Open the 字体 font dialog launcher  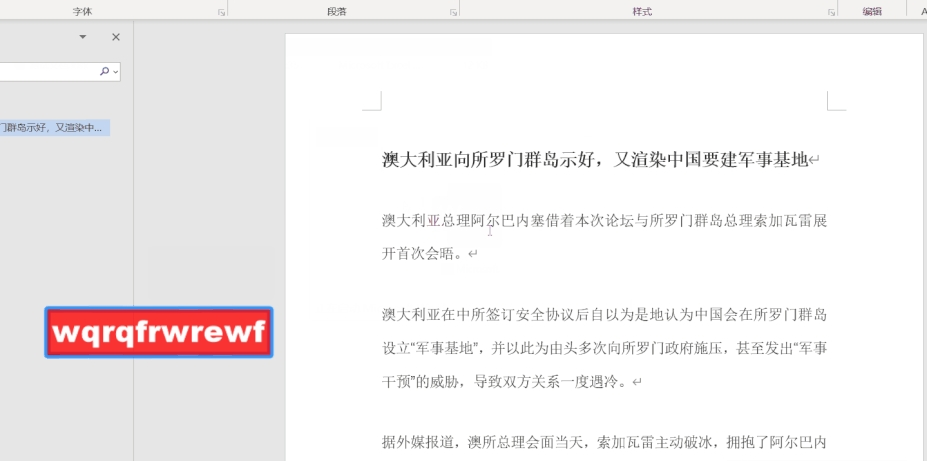click(222, 12)
